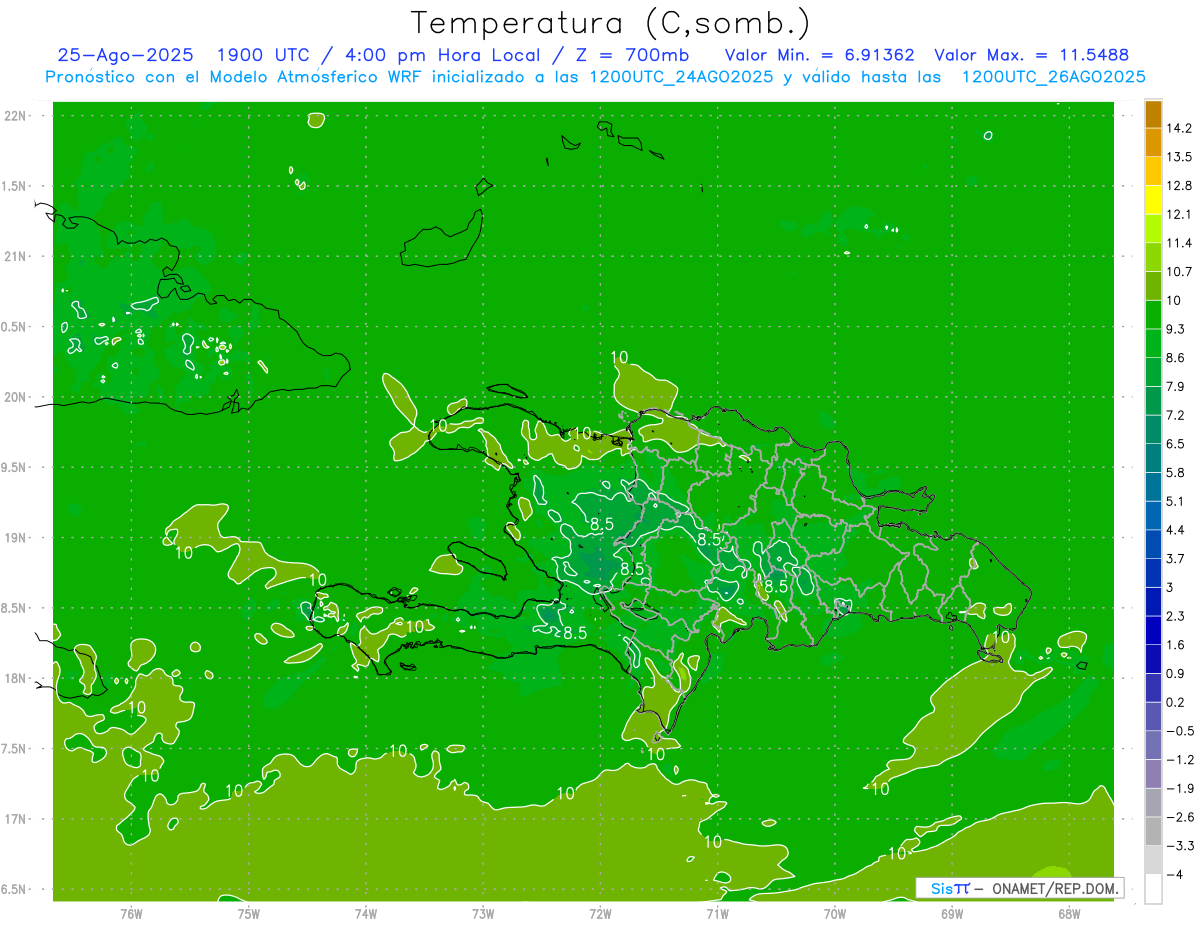Click the legend value "-3.3"
Viewport: 1200px width, 927px height.
[1179, 846]
